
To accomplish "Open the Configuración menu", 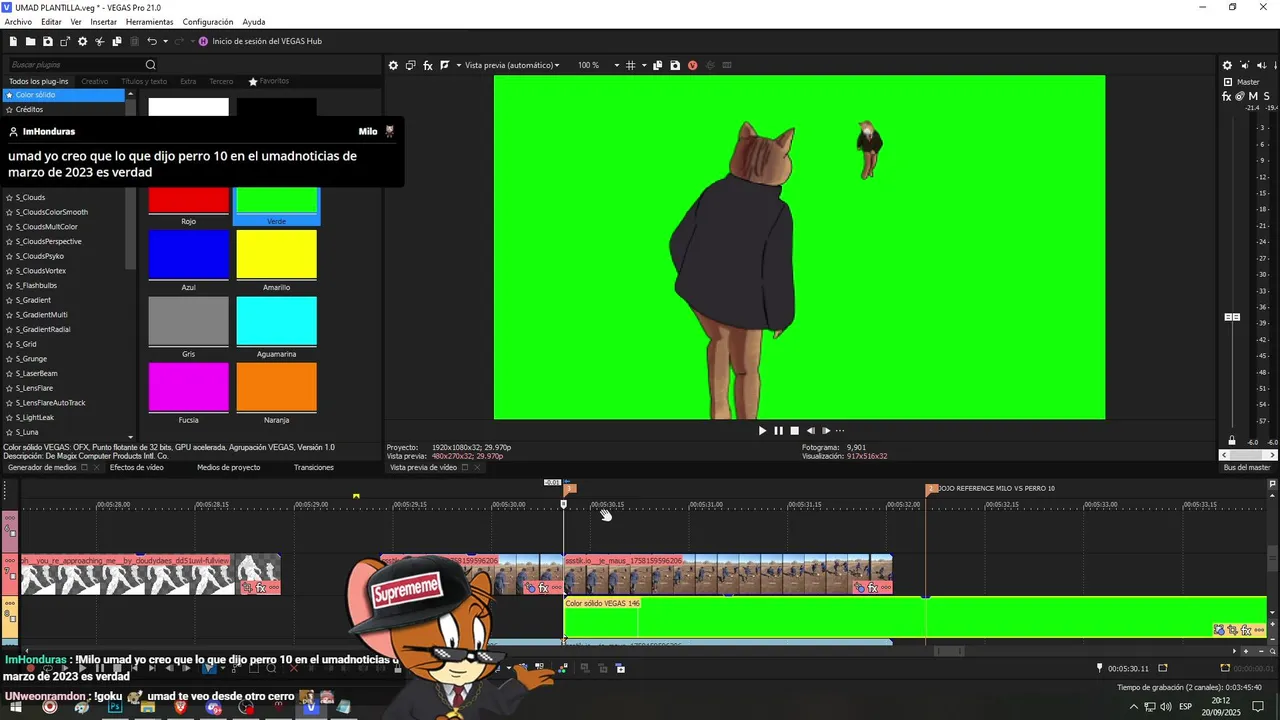I will [208, 21].
